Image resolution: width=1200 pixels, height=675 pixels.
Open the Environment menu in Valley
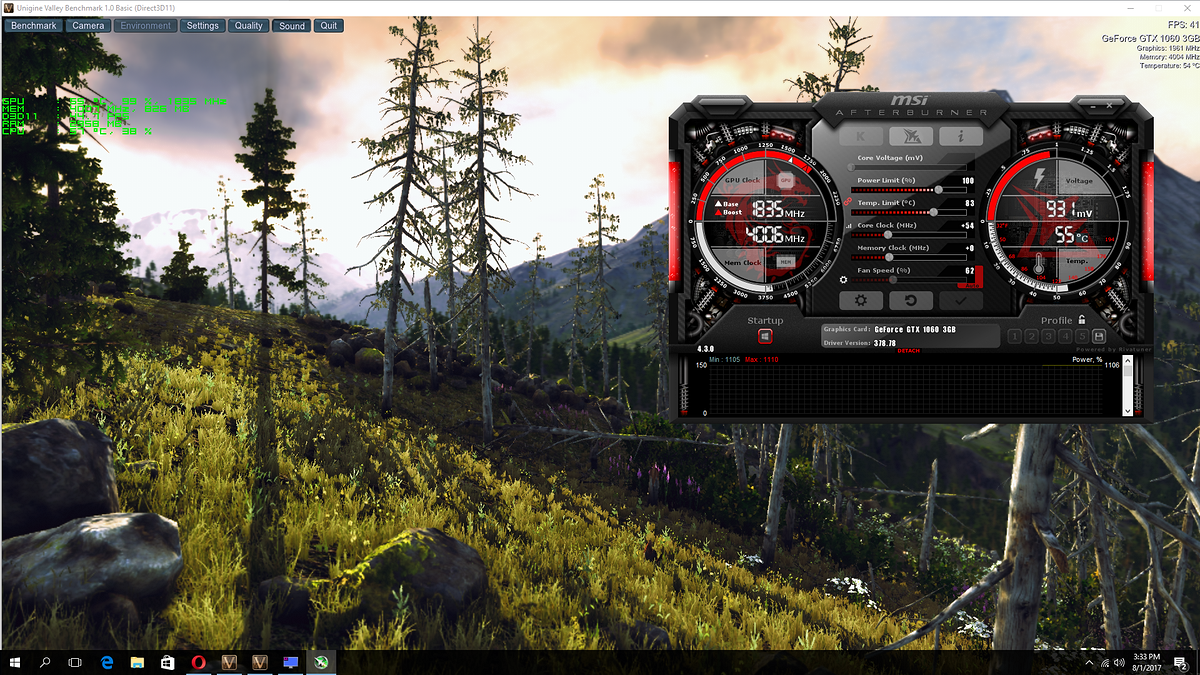(146, 26)
